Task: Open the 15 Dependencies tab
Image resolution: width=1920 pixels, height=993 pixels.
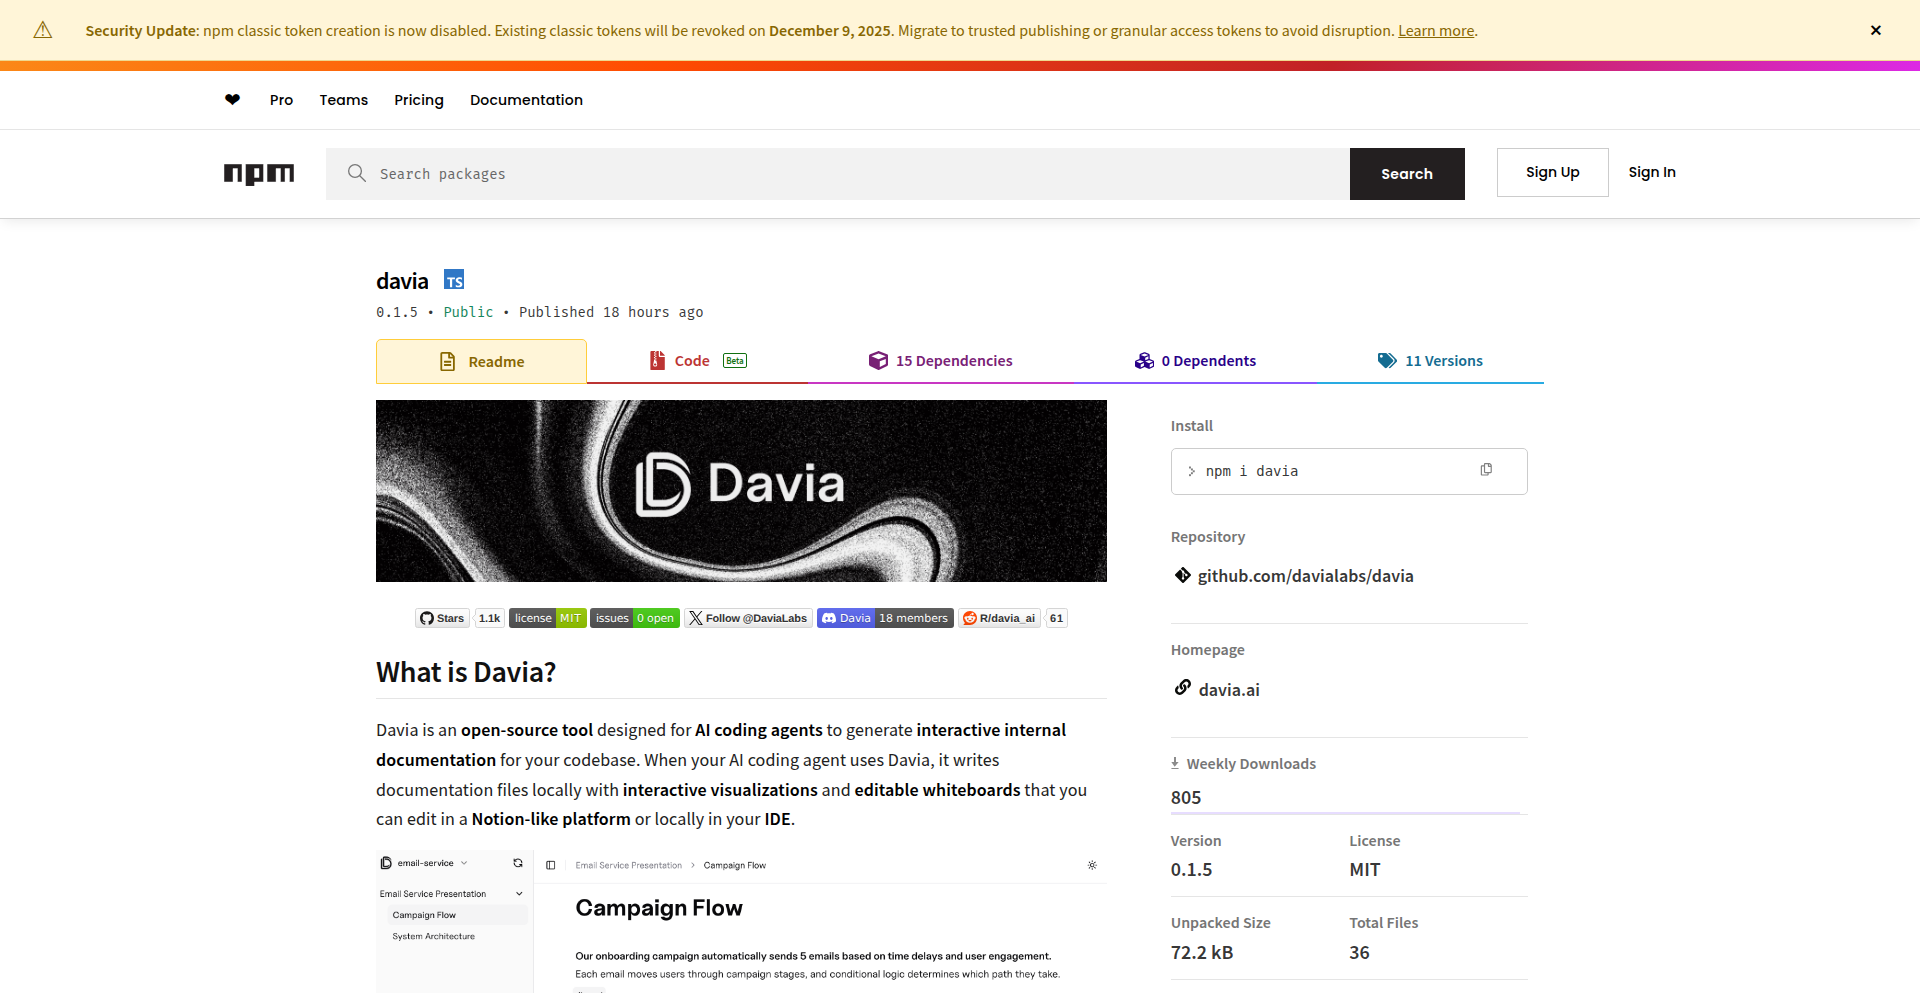Action: pos(940,360)
